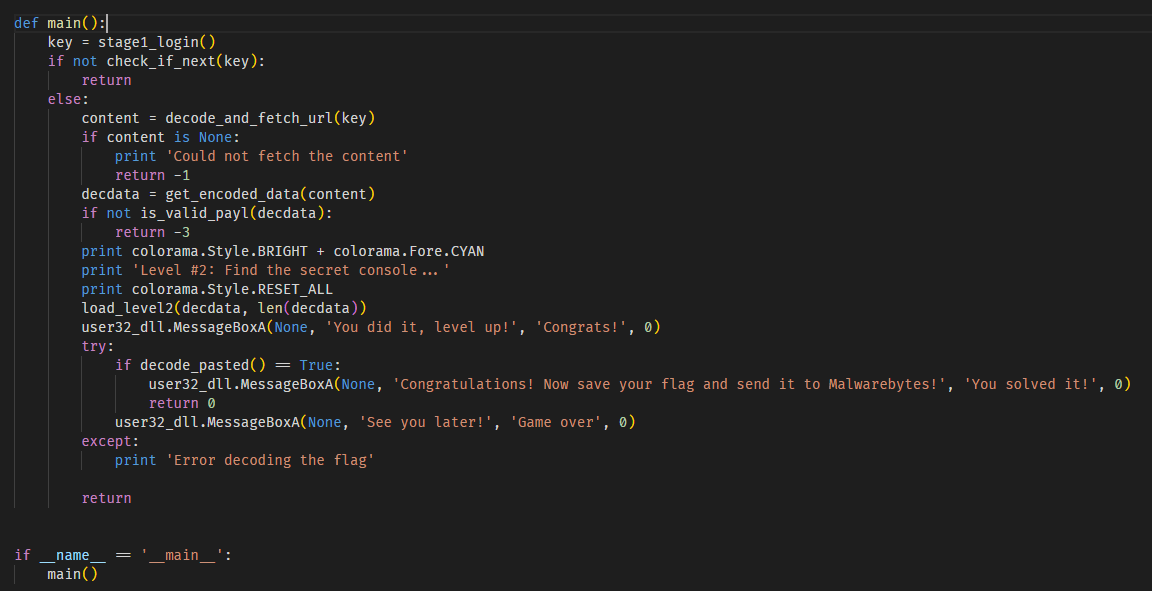The width and height of the screenshot is (1152, 591).
Task: Click the 'Error decoding the flag' string
Action: pos(270,460)
